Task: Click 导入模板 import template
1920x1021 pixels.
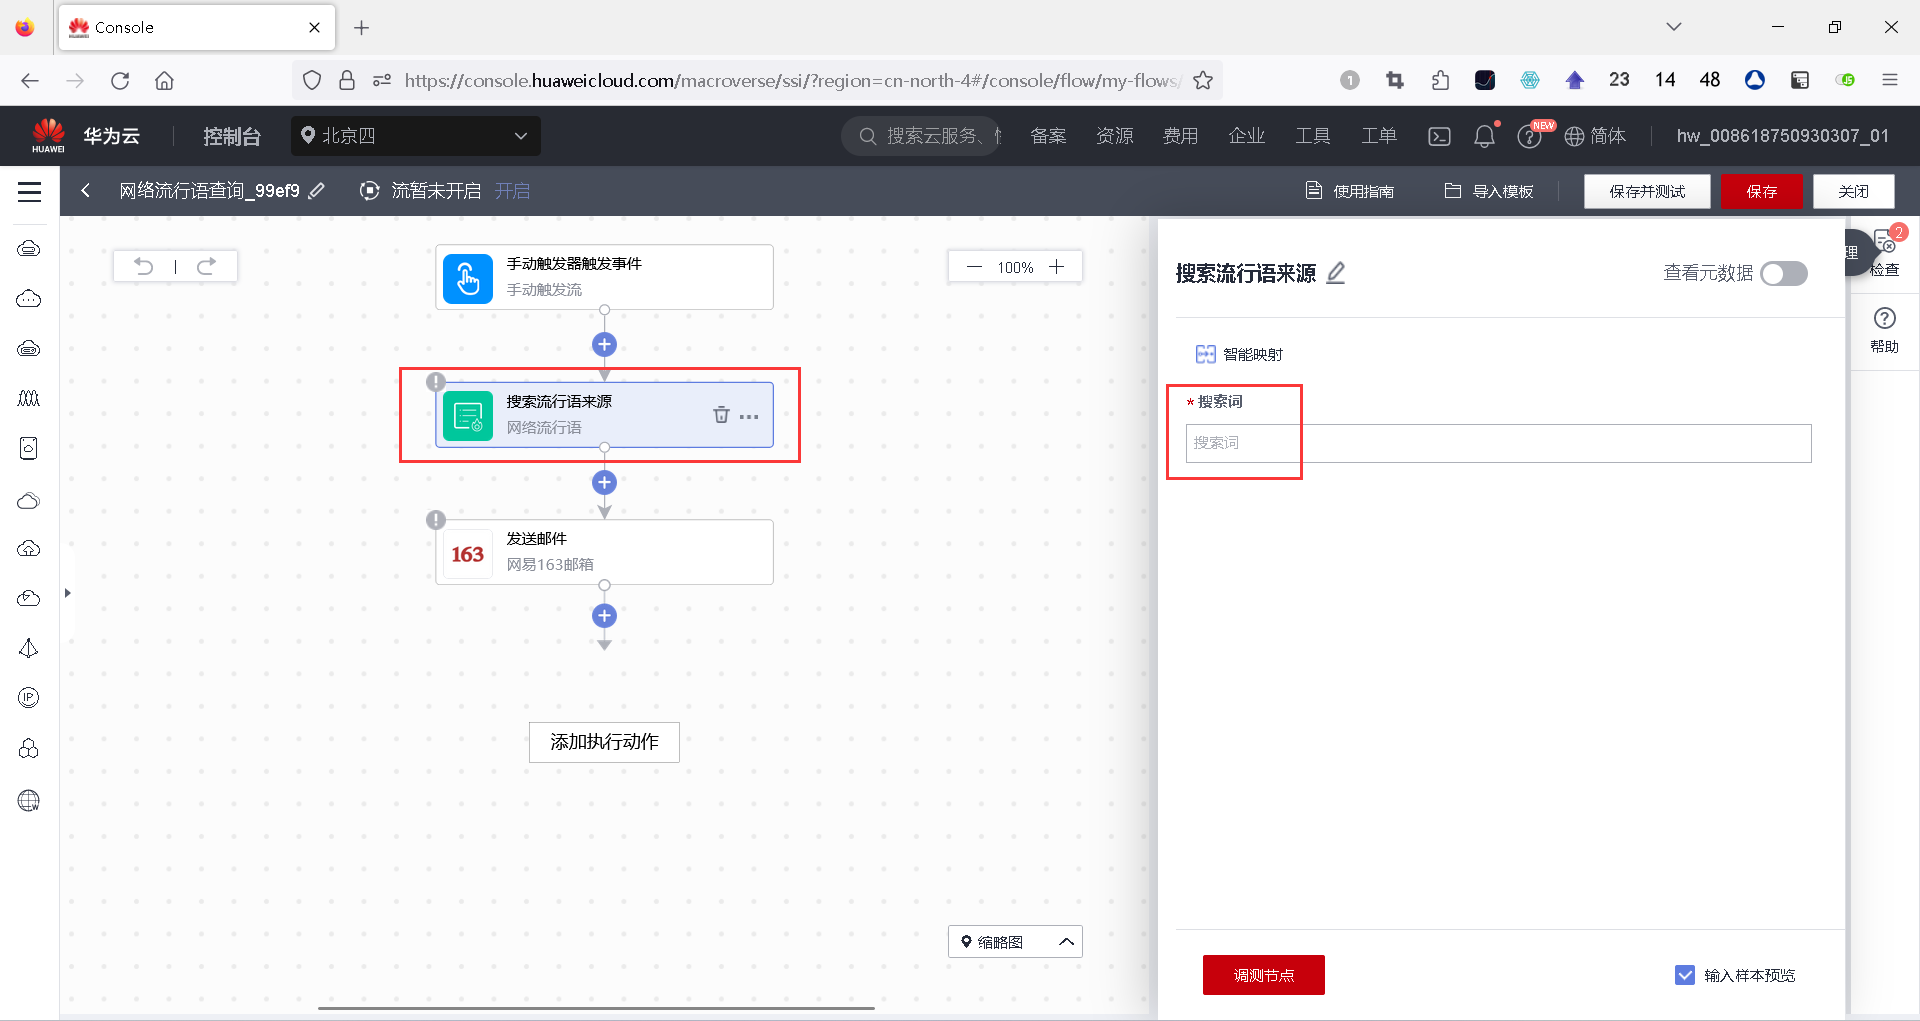Action: pos(1489,191)
